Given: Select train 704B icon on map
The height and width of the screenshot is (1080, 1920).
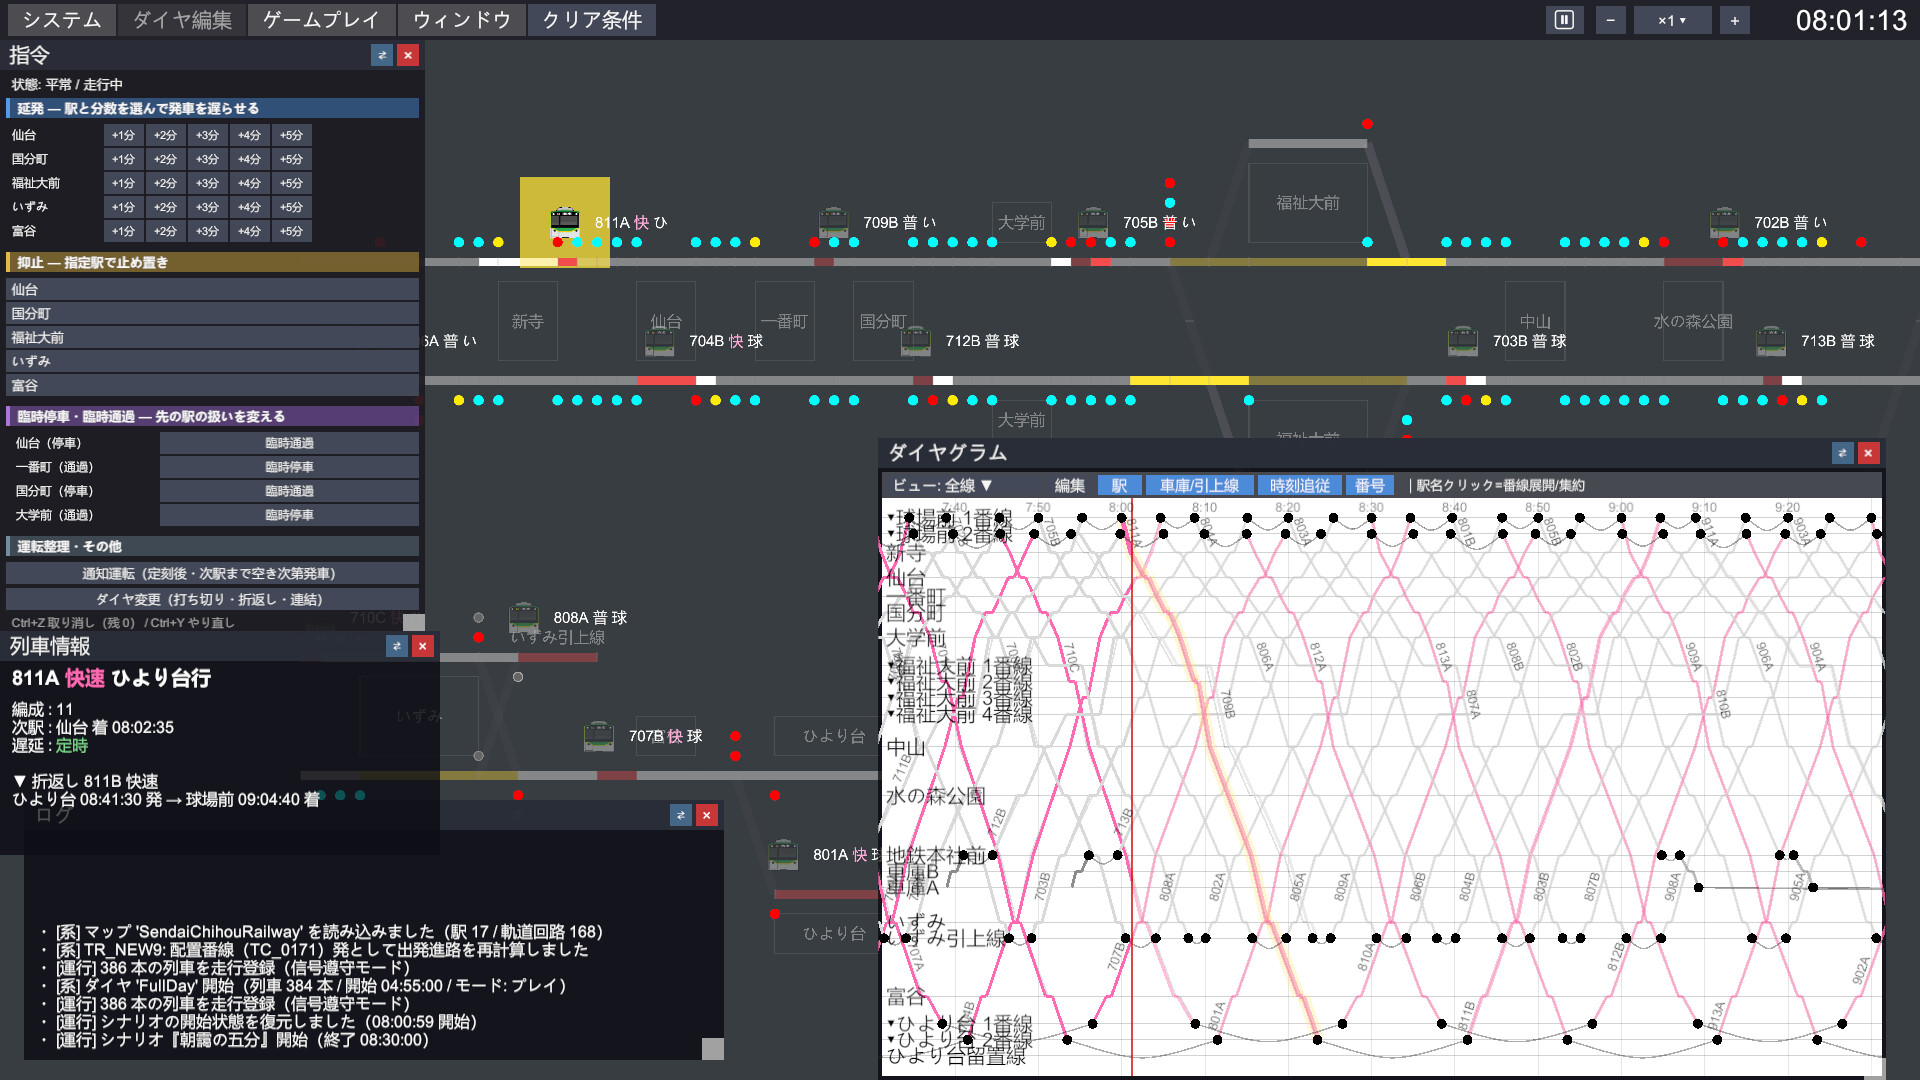Looking at the screenshot, I should tap(659, 340).
